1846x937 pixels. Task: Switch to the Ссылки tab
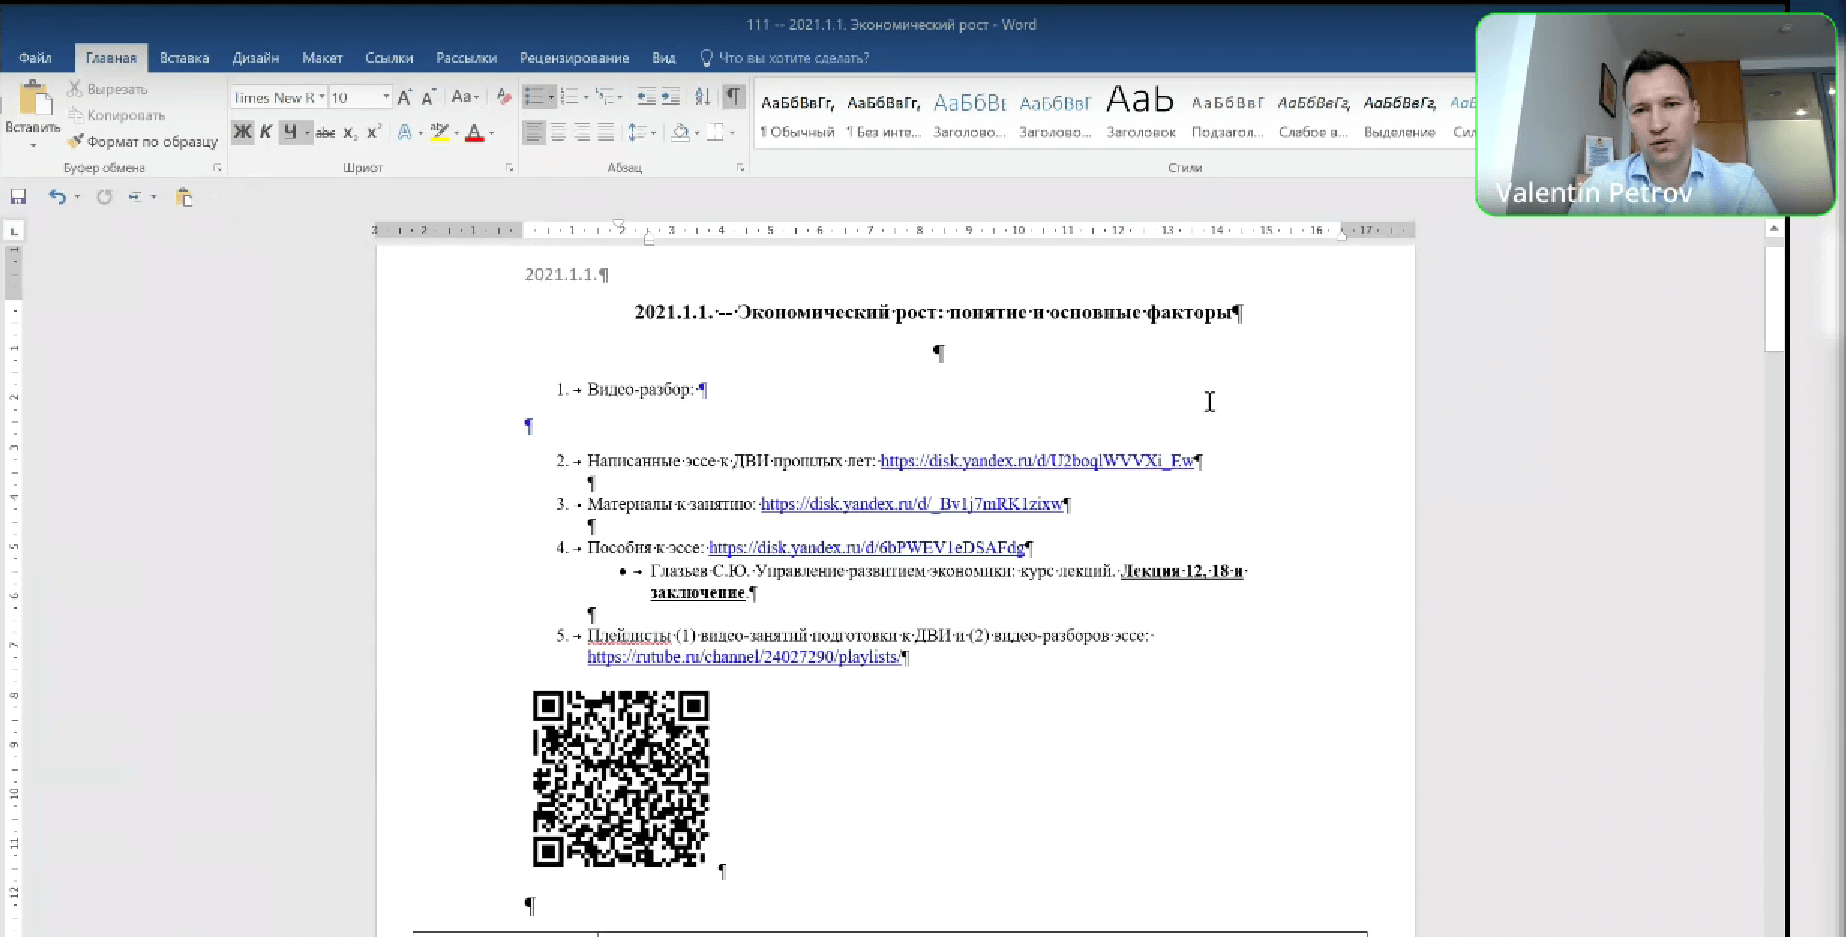[x=389, y=58]
